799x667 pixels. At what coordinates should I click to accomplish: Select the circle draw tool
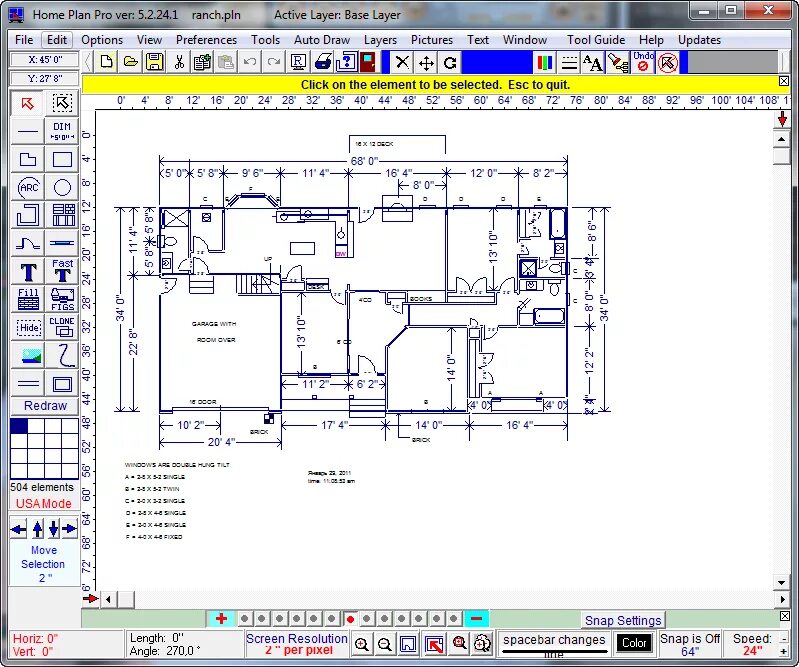click(62, 188)
